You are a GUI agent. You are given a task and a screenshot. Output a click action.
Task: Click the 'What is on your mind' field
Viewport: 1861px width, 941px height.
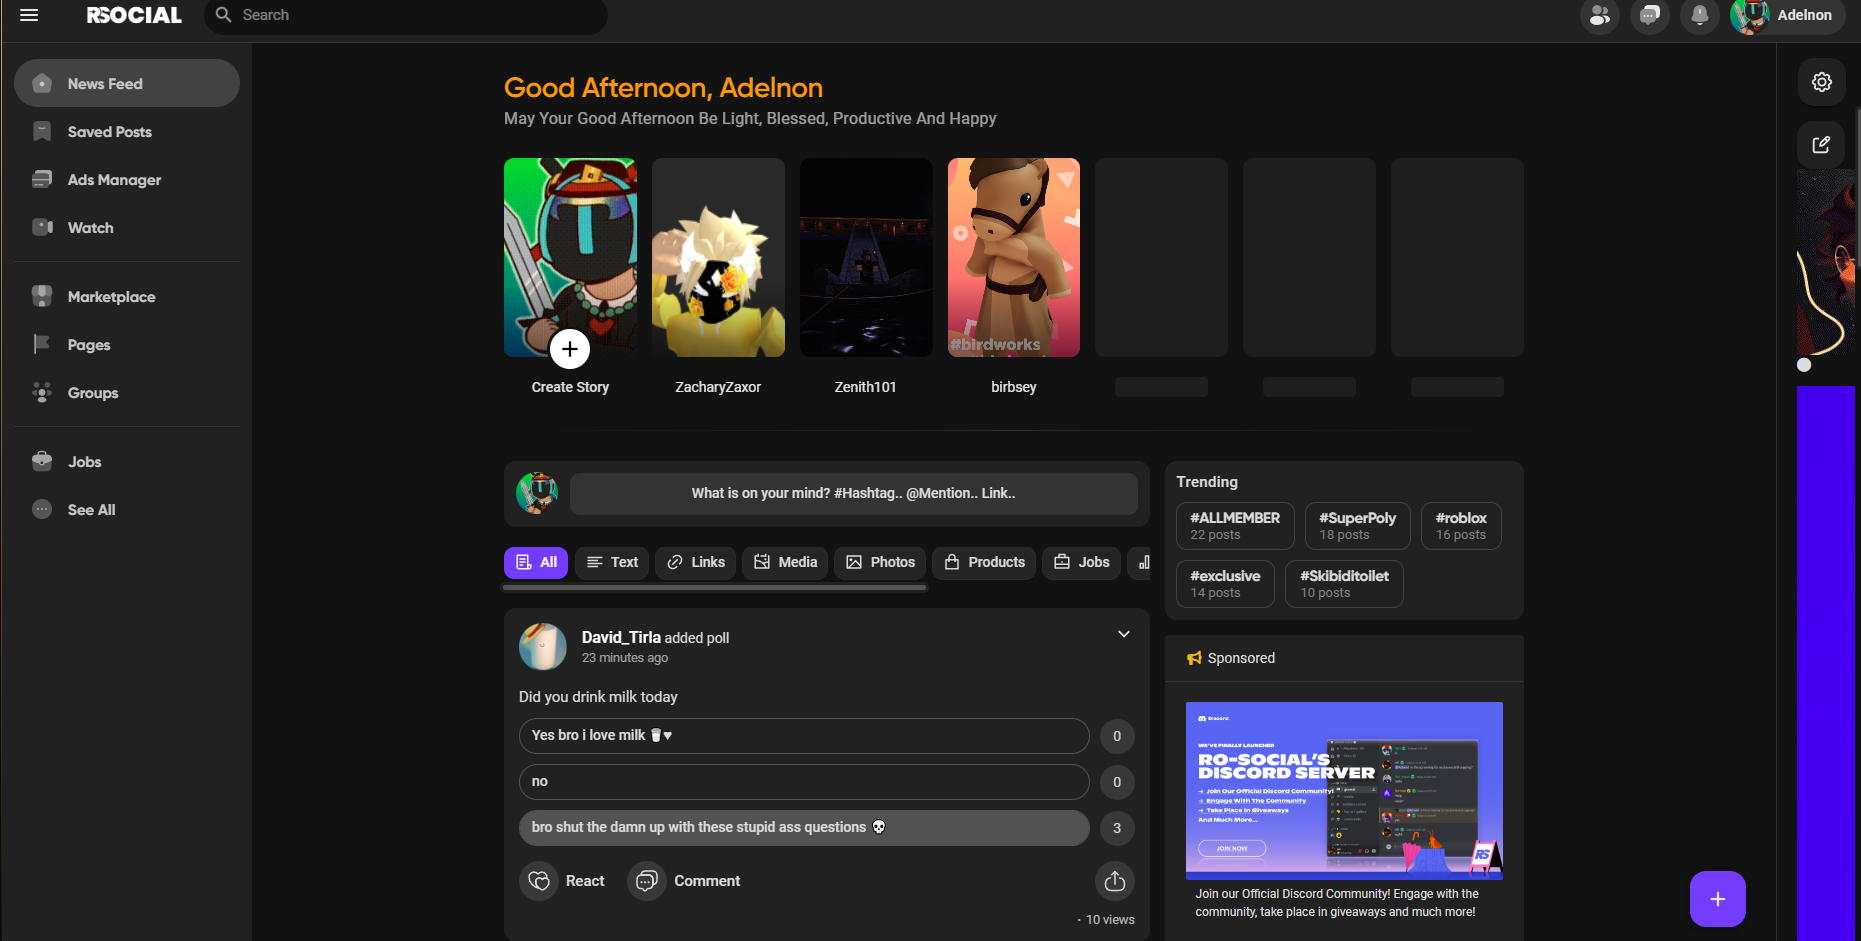point(853,494)
